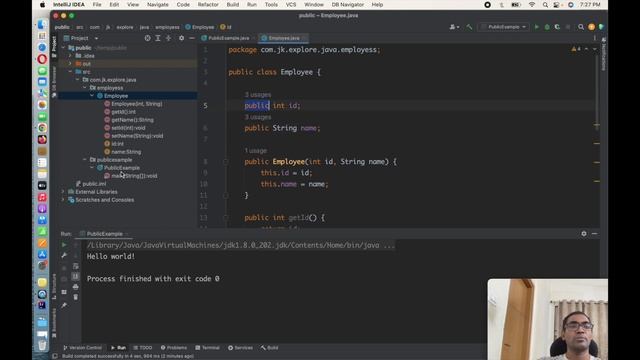Screen dimensions: 640x360
Task: Clear Run console with trash icon
Action: coord(76,297)
